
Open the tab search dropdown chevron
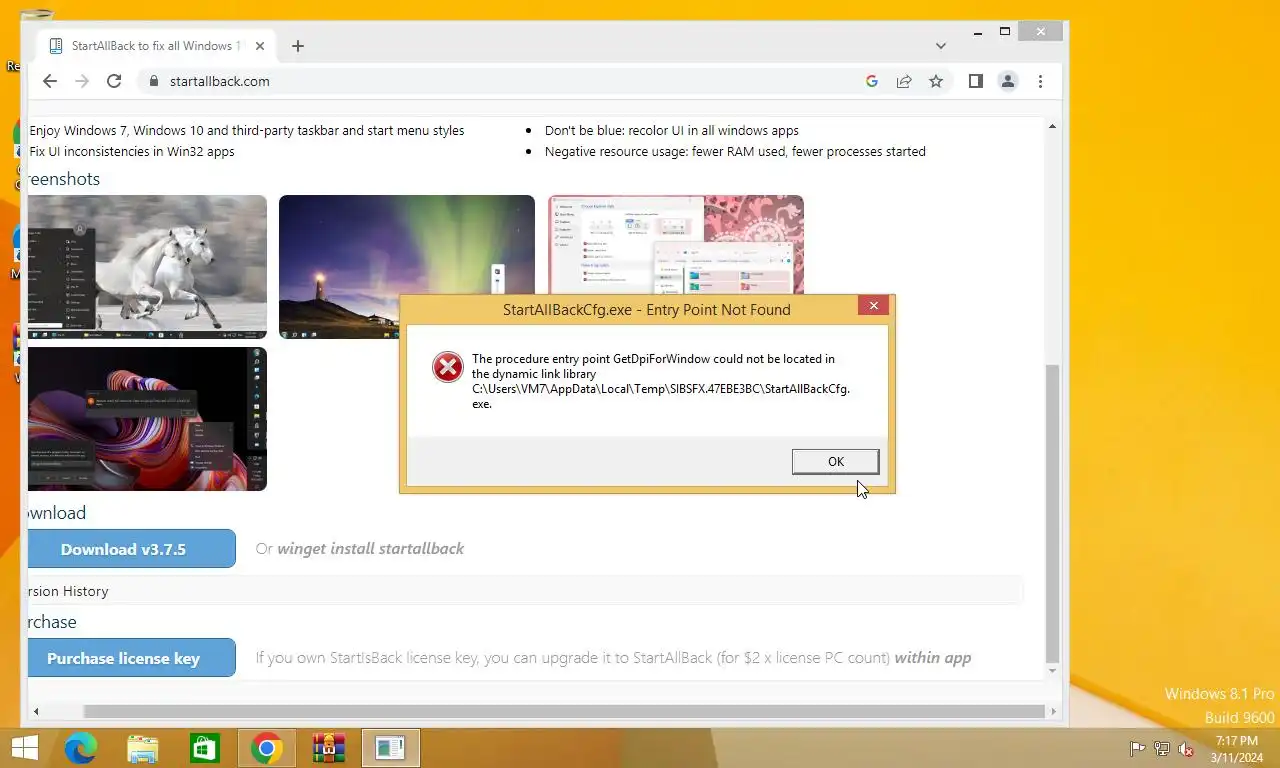coord(941,46)
